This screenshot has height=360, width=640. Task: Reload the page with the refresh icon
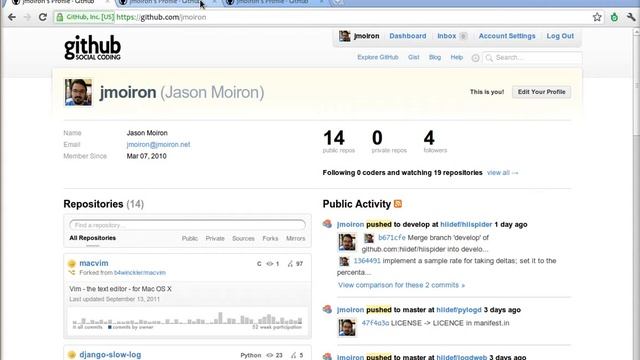pos(42,17)
